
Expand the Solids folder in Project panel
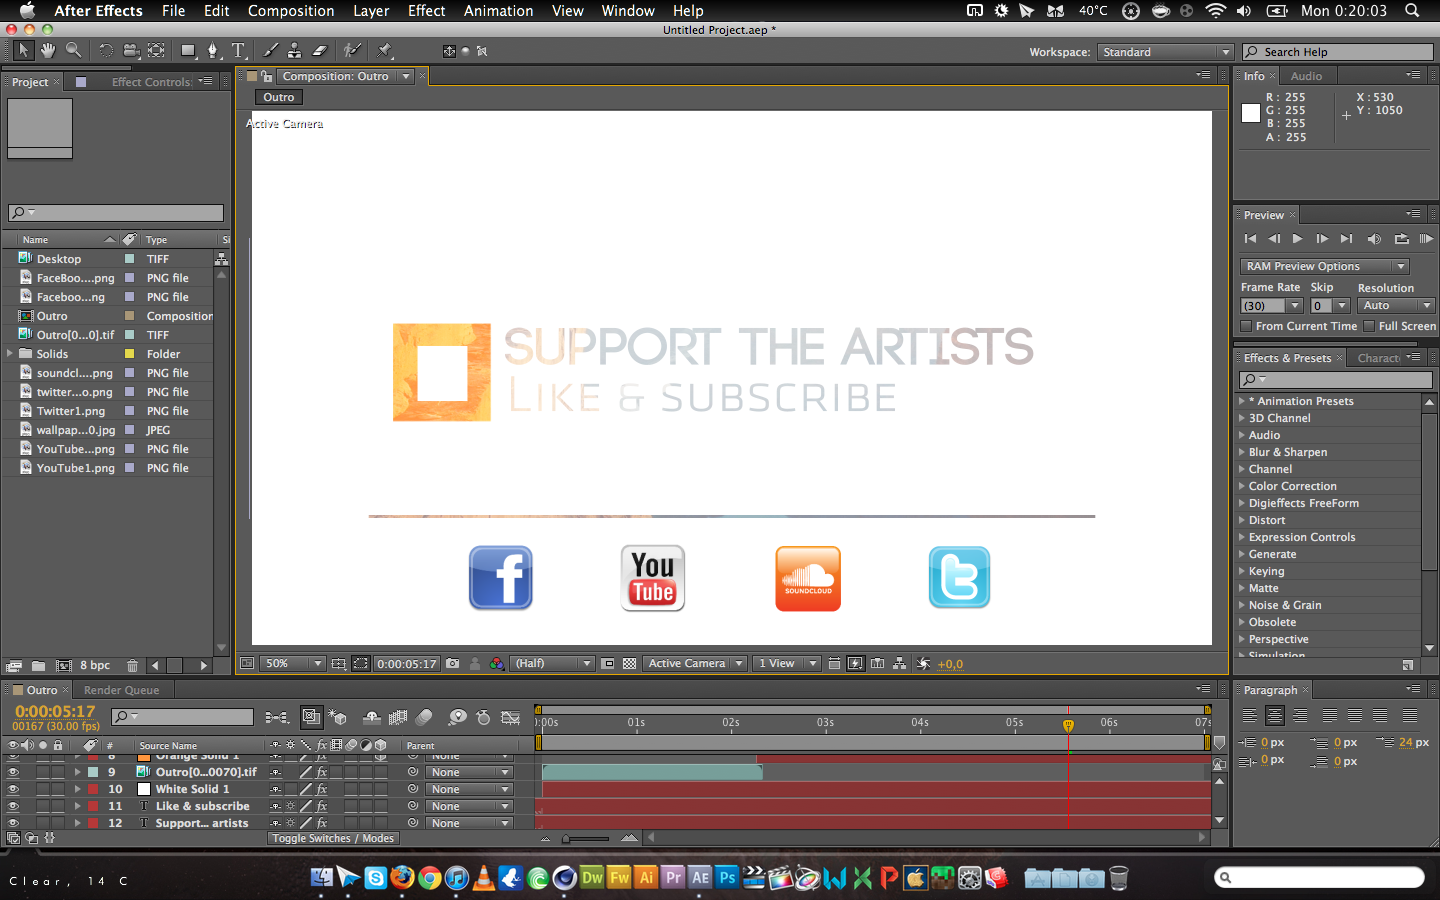pyautogui.click(x=10, y=353)
